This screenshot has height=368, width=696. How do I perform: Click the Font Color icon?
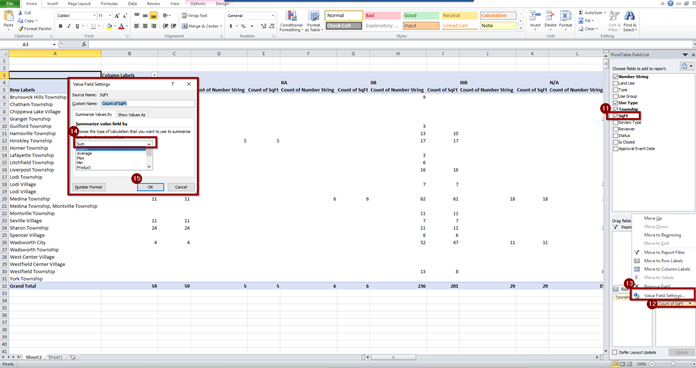tap(121, 26)
